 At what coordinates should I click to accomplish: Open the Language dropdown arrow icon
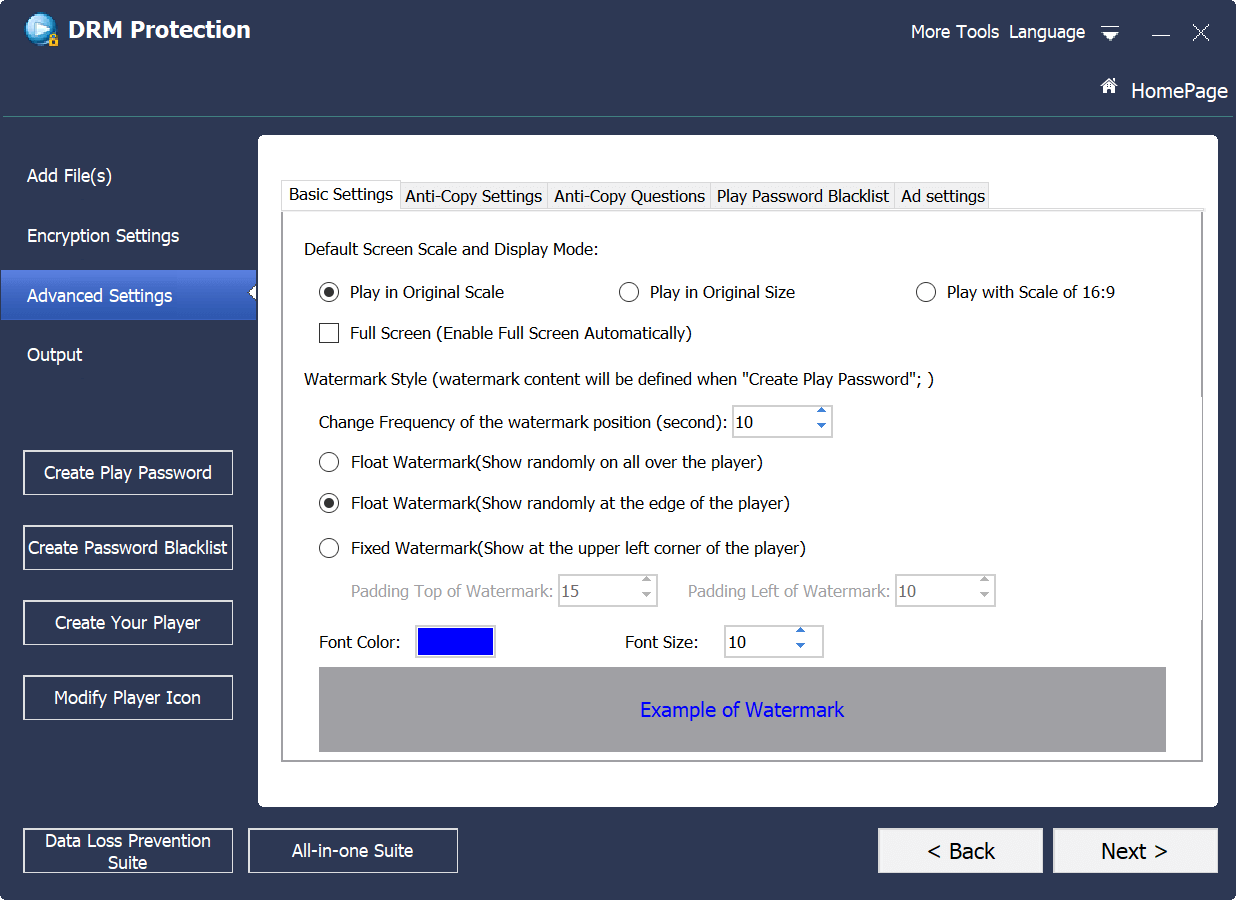click(x=1109, y=33)
